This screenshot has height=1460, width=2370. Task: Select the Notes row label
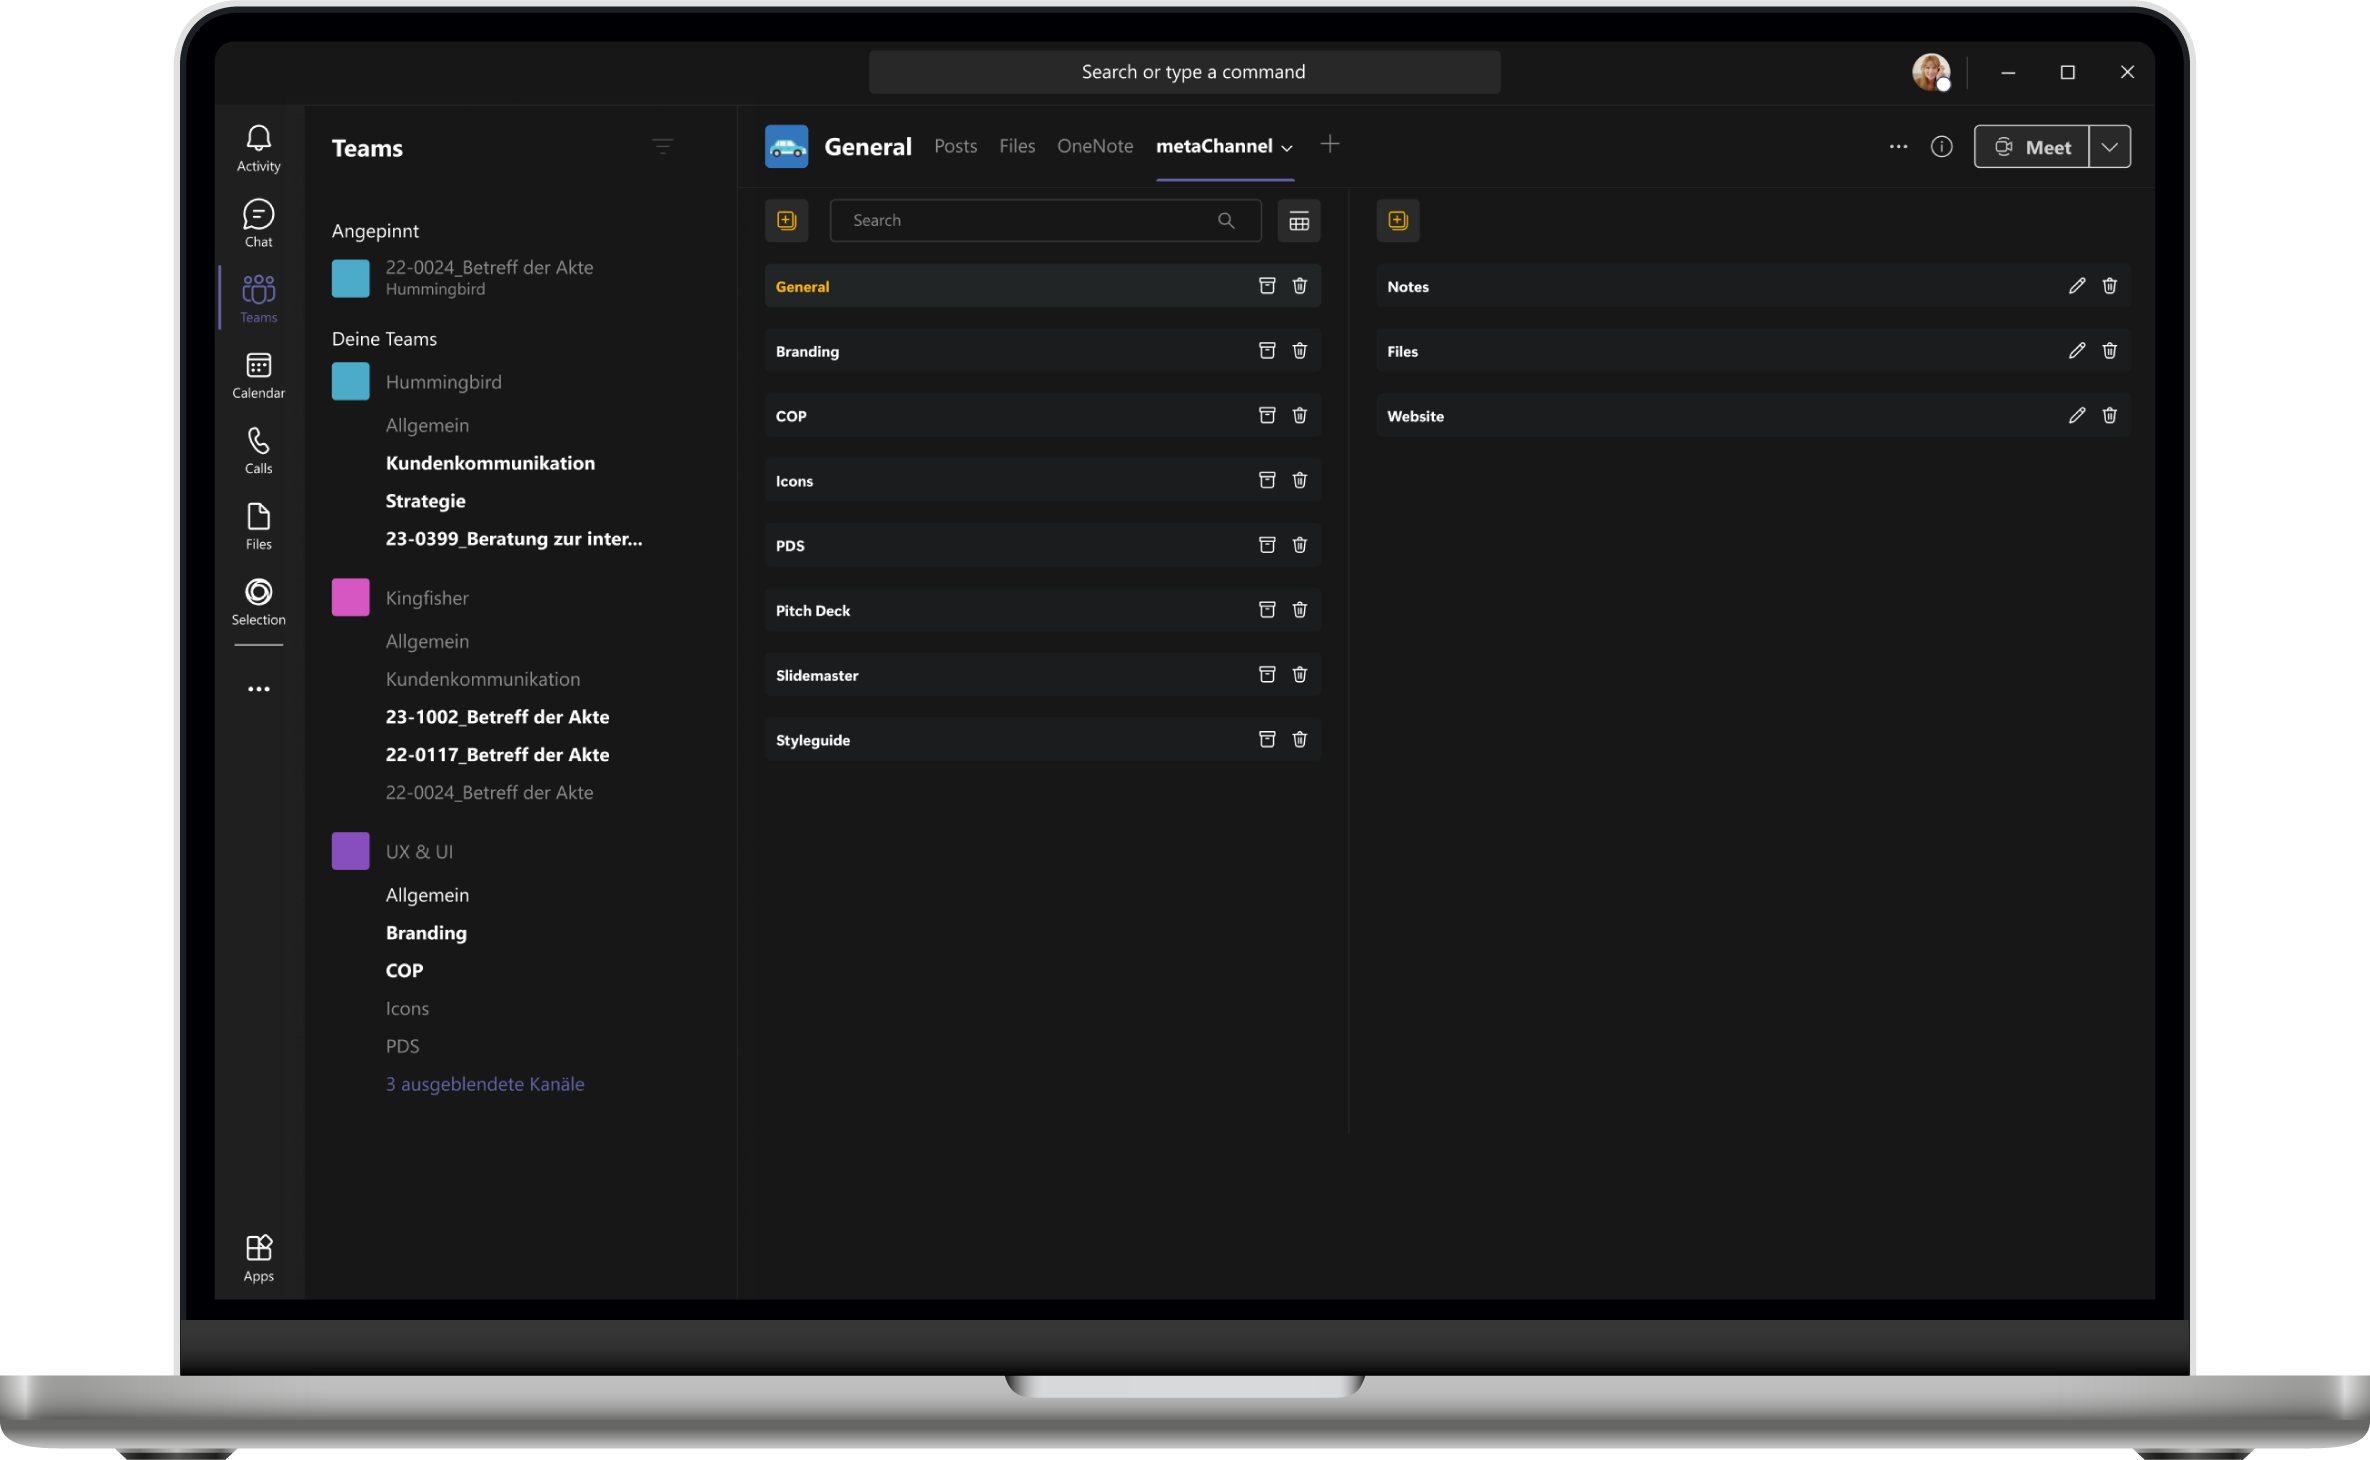coord(1407,287)
